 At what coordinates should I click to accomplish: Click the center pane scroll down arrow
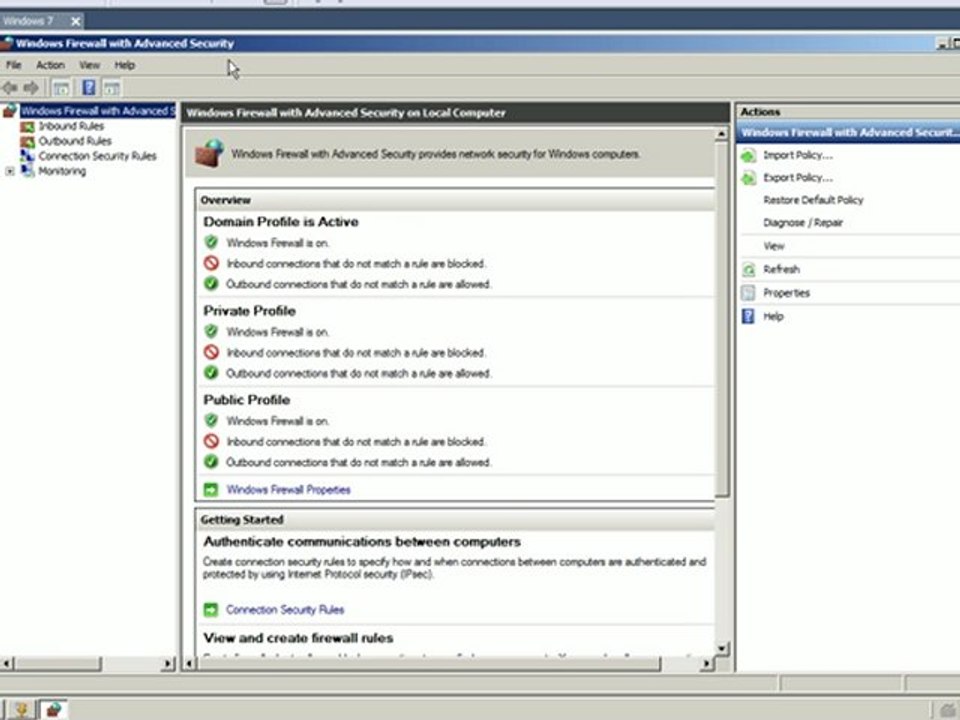point(722,648)
